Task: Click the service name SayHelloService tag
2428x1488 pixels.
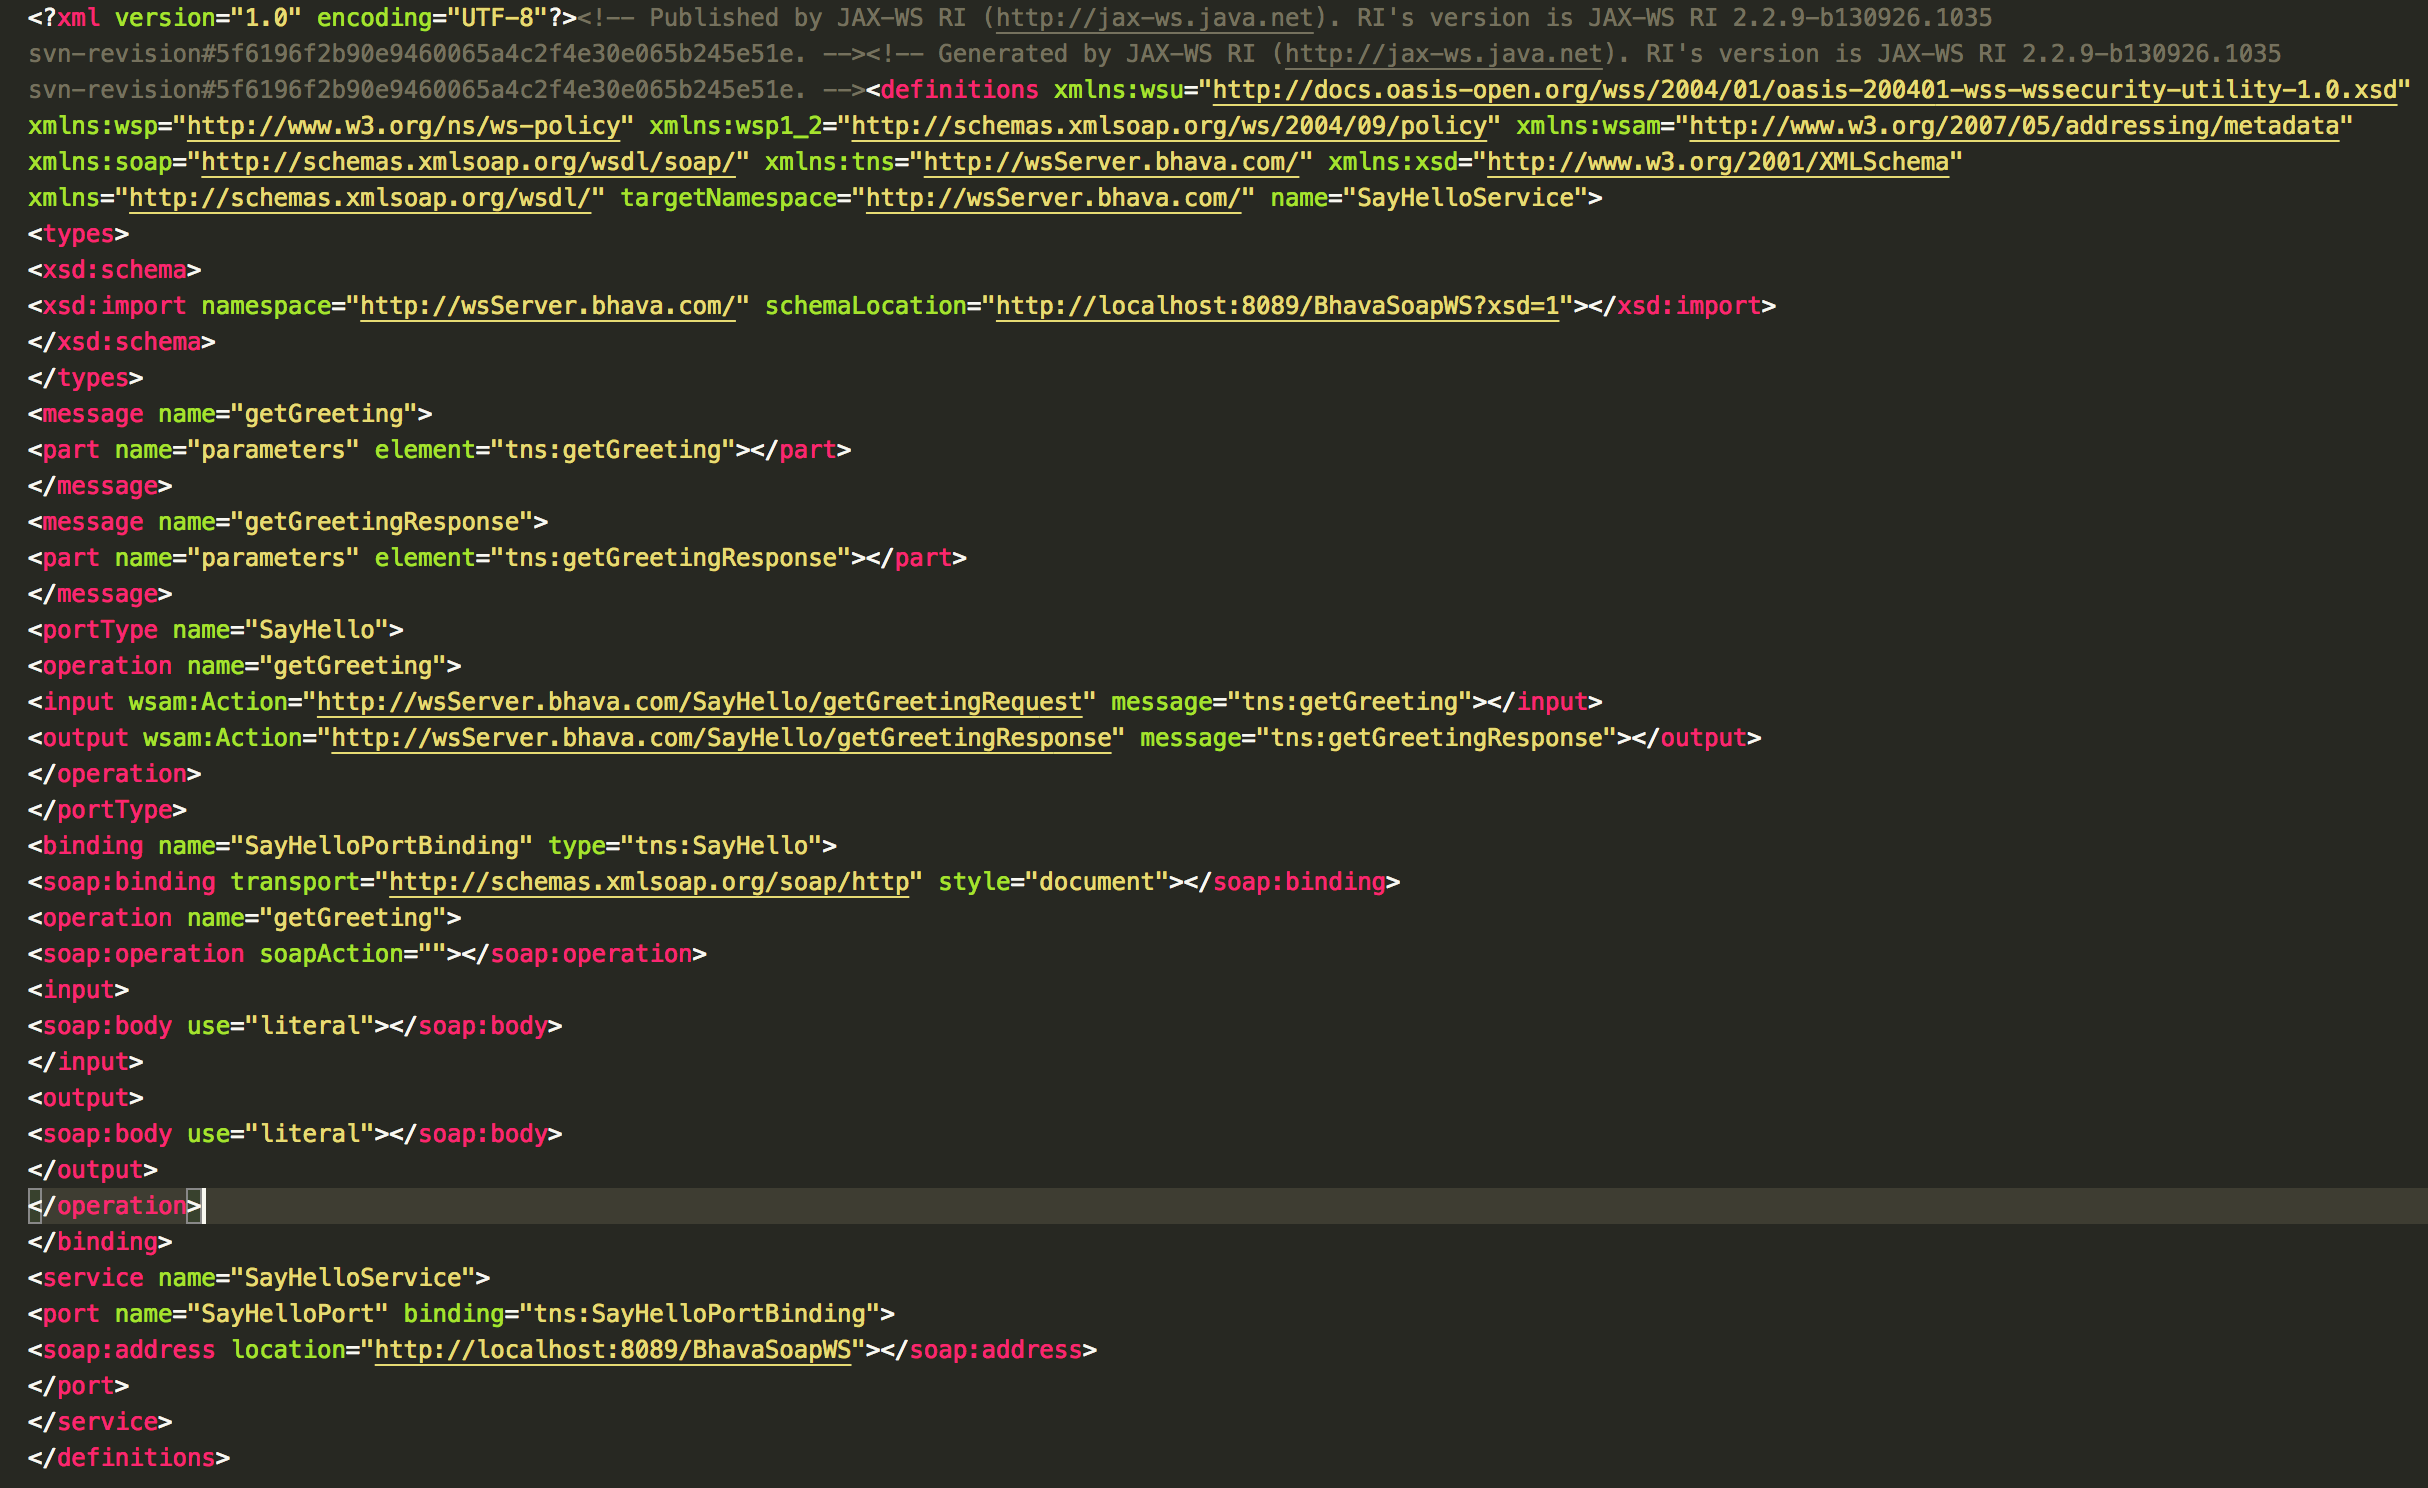Action: [258, 1278]
